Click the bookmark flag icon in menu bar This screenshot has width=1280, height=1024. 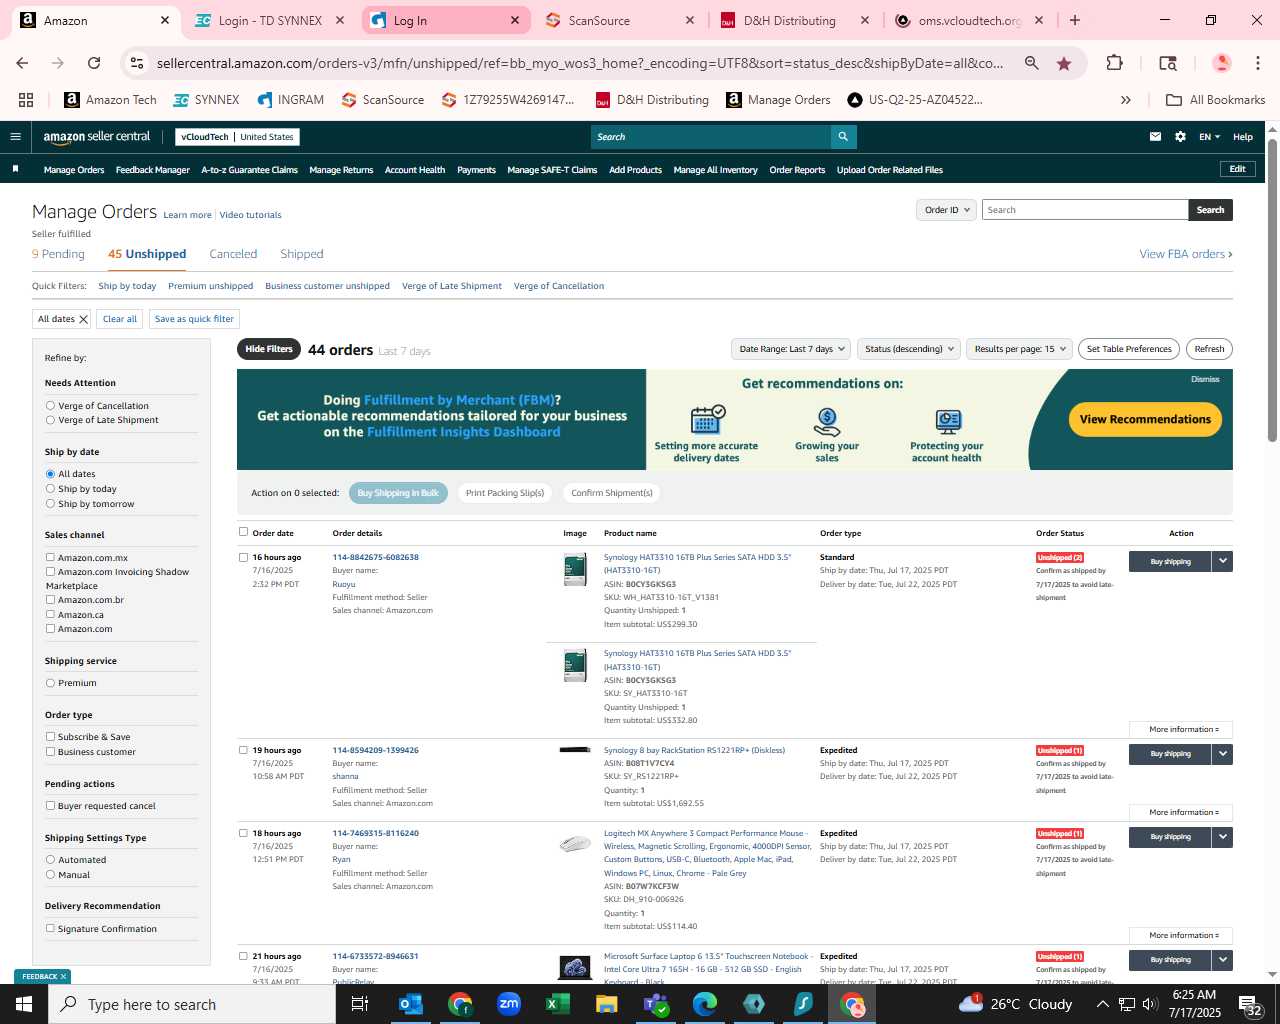click(15, 169)
